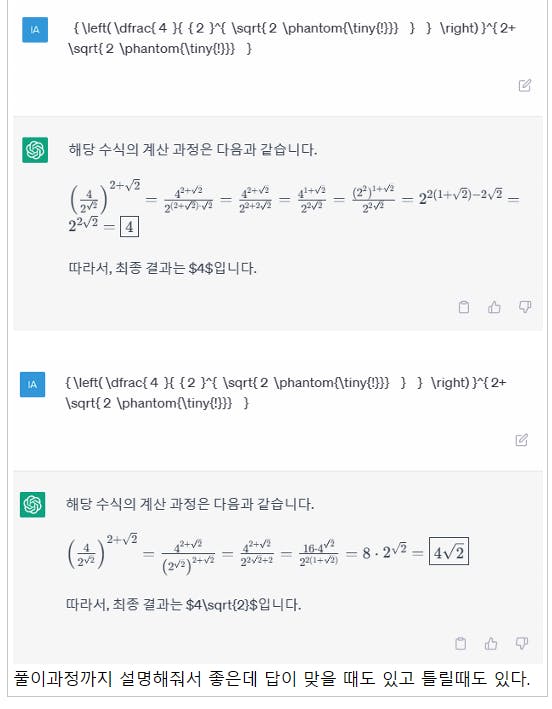Edit the second LaTeX prompt message
552x709 pixels.
coord(521,440)
